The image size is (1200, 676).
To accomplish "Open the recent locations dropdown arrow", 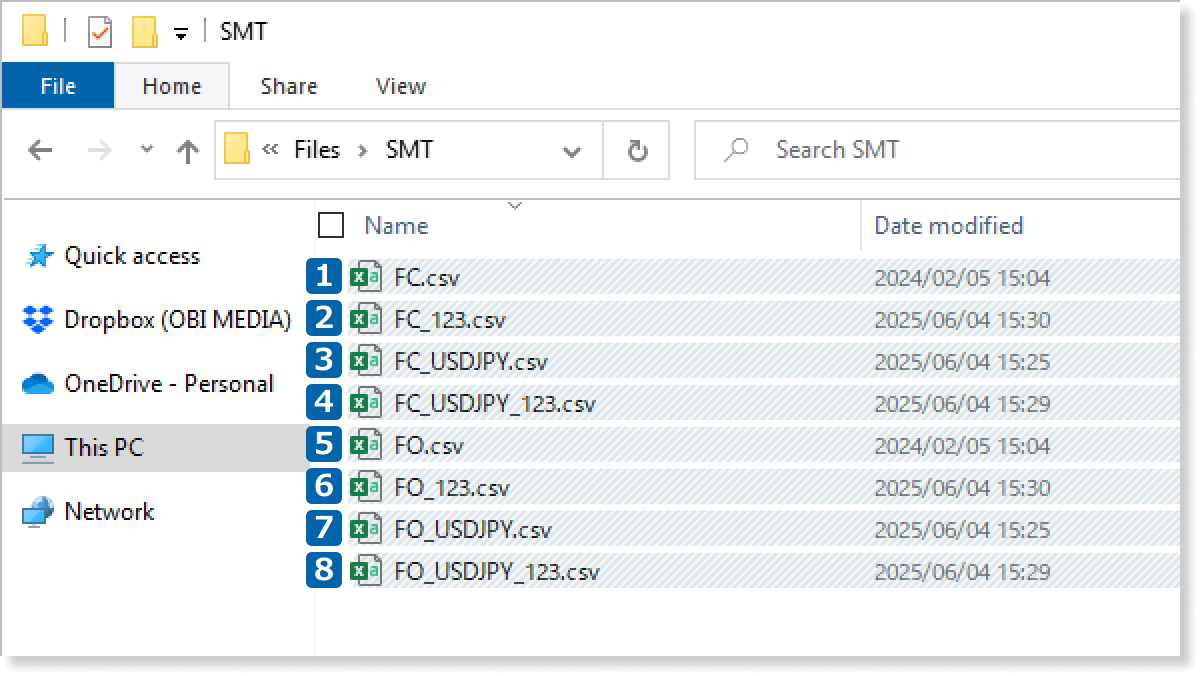I will click(x=147, y=150).
